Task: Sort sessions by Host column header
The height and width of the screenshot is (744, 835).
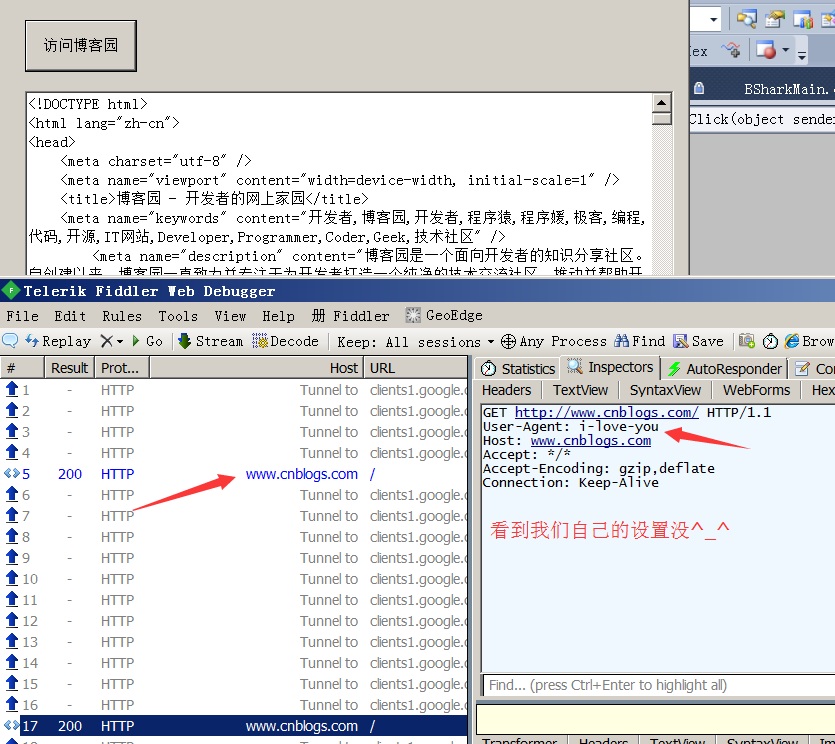Action: coord(256,367)
